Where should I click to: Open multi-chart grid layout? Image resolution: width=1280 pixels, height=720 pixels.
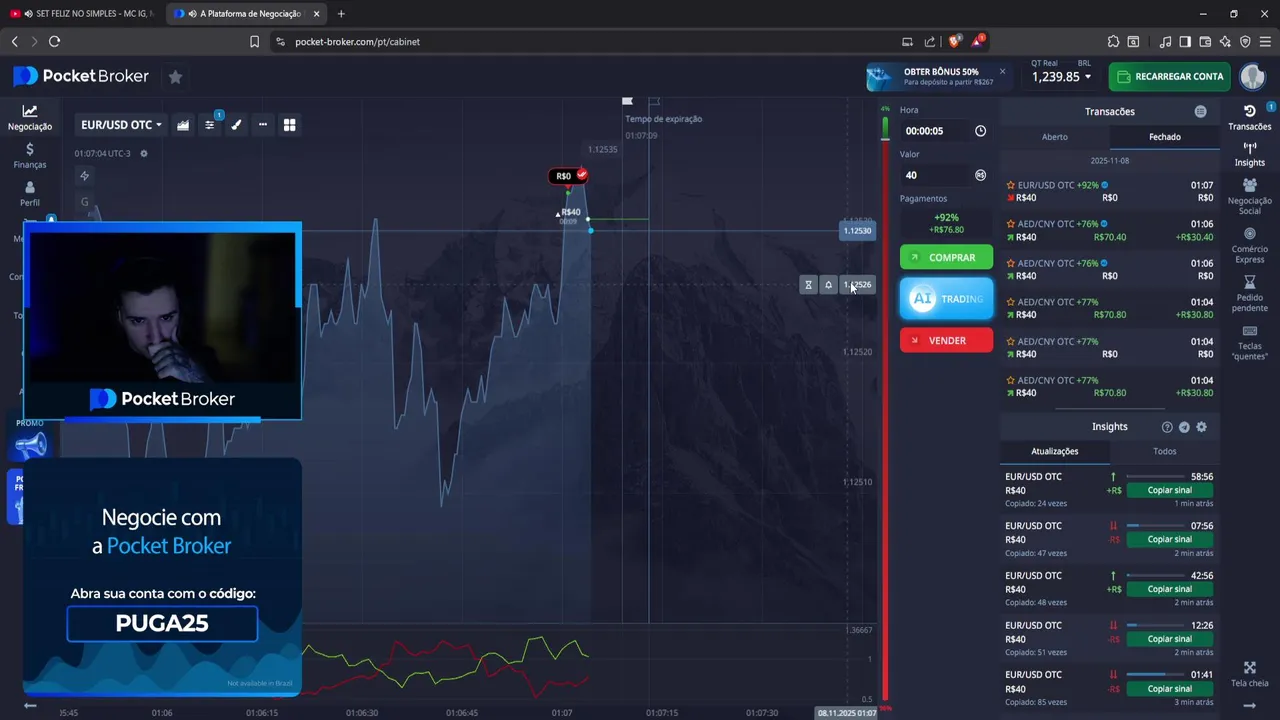point(289,125)
